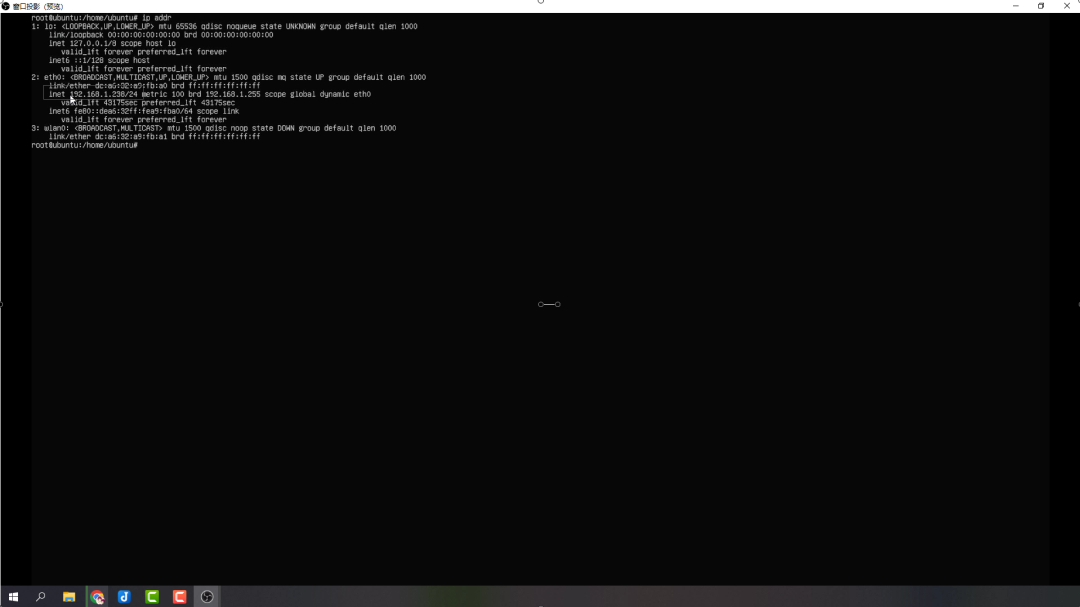Image resolution: width=1080 pixels, height=607 pixels.
Task: Open the taskbar search magnifier
Action: point(41,597)
